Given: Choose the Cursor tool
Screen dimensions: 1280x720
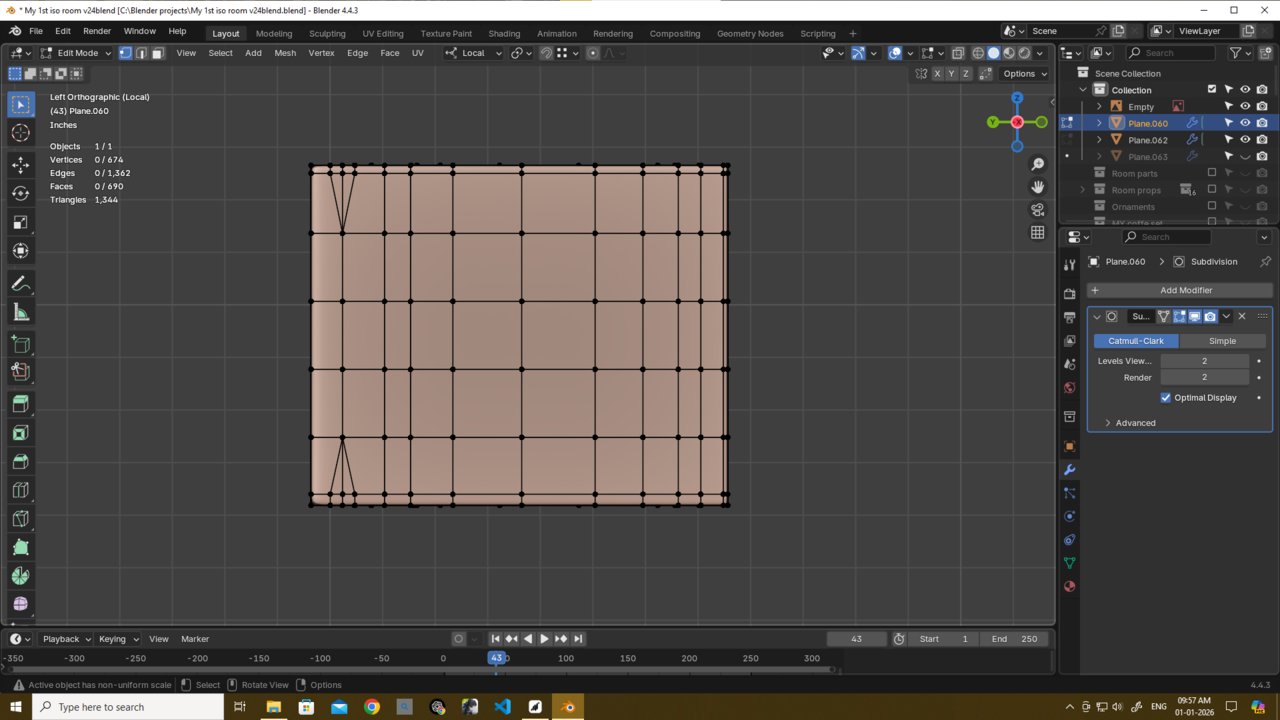Looking at the screenshot, I should (20, 133).
